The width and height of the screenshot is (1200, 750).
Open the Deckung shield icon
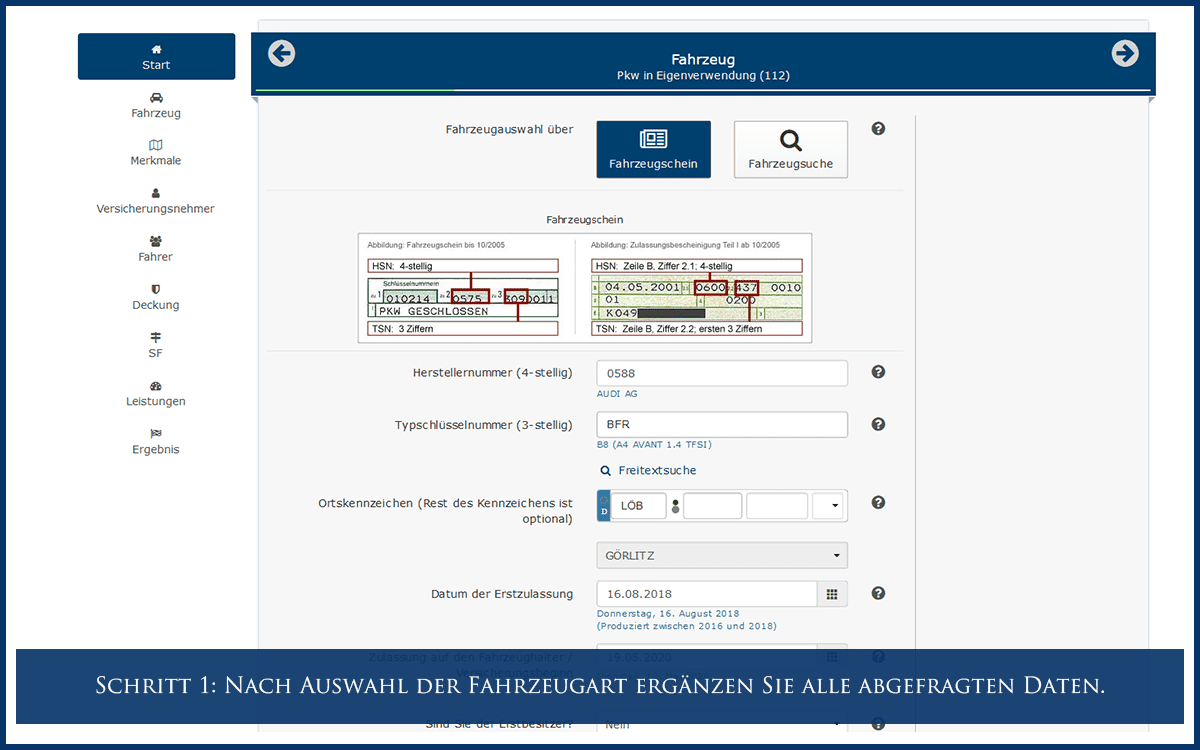pos(156,289)
